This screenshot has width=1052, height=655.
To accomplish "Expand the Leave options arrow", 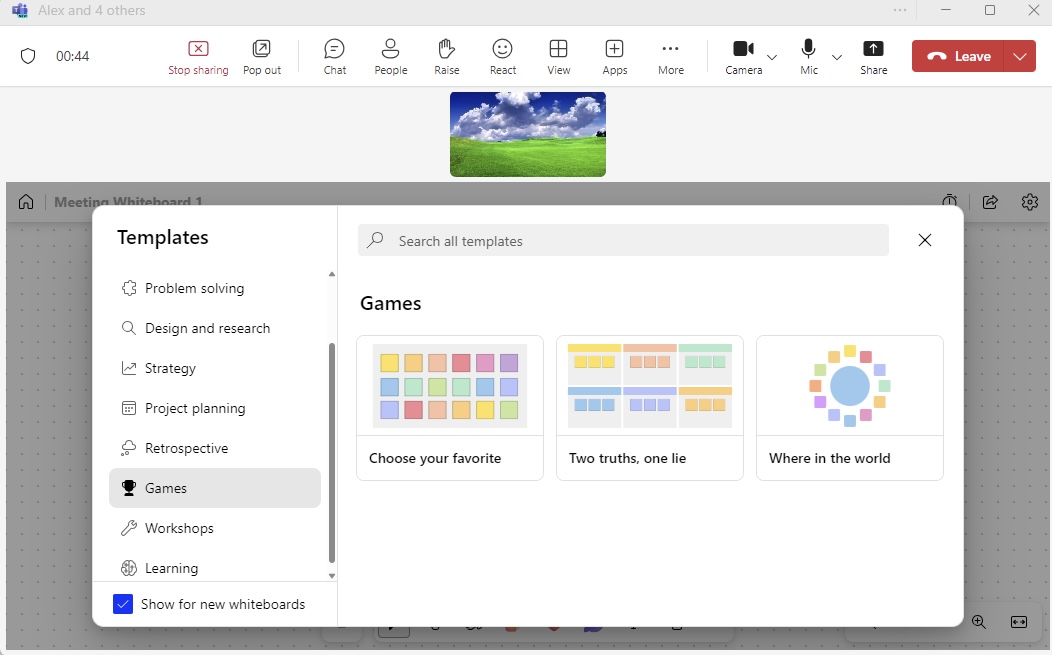I will tap(1020, 56).
